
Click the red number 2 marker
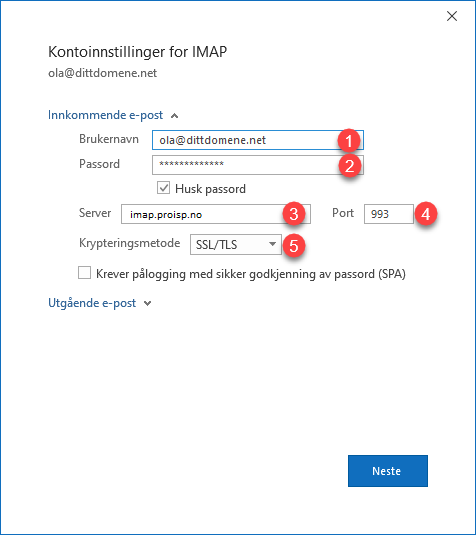pyautogui.click(x=349, y=166)
